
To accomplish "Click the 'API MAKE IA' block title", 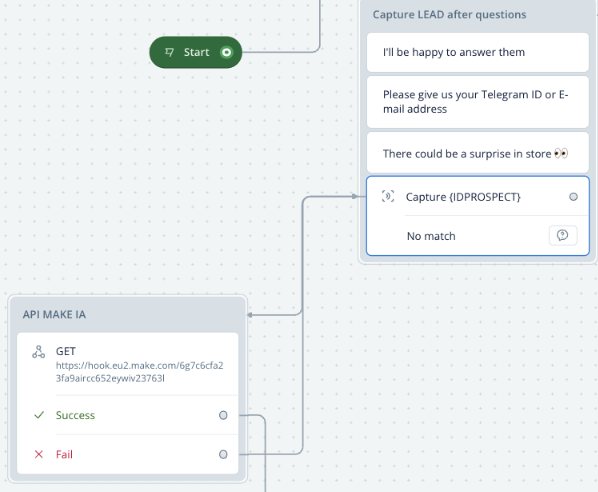I will (54, 314).
